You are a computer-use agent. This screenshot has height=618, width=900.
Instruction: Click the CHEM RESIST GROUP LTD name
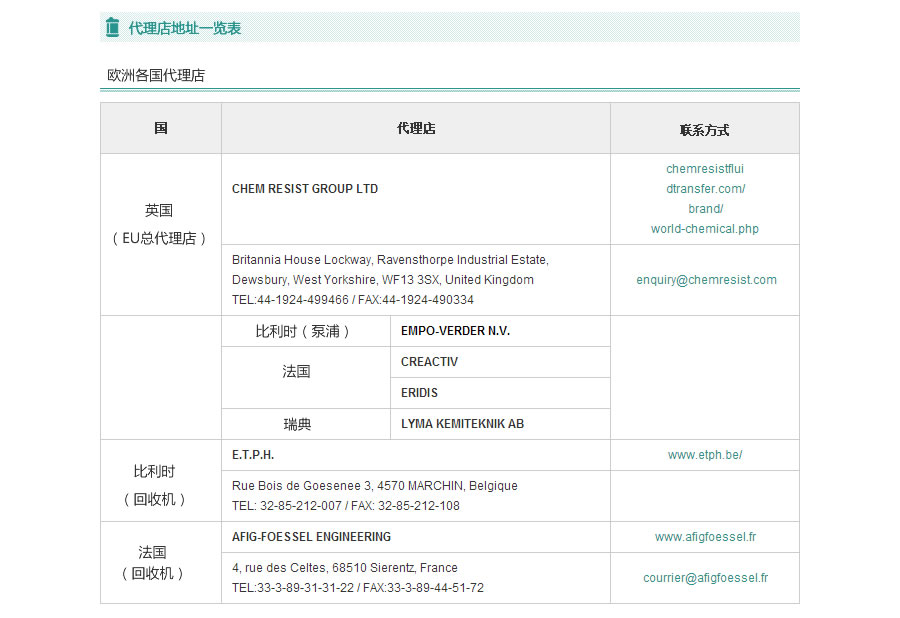tap(305, 189)
